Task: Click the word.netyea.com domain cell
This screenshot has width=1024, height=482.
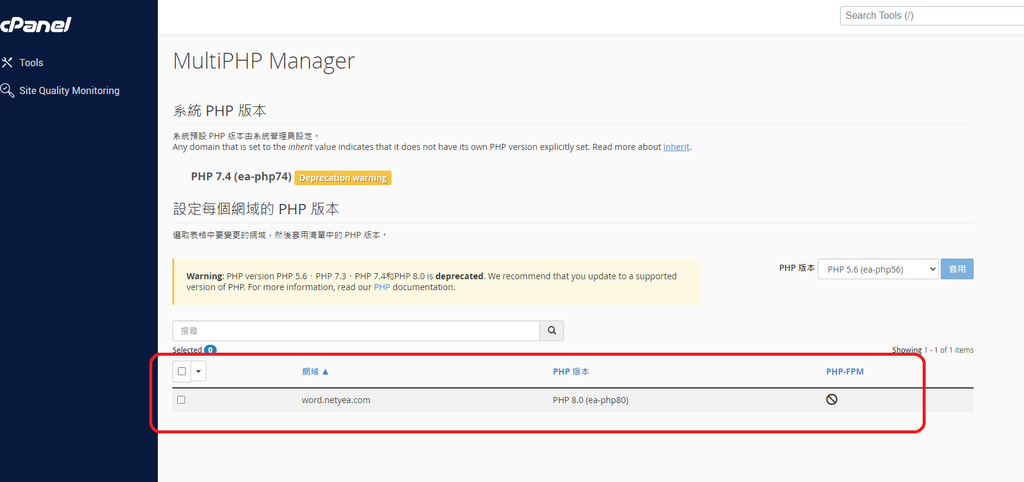Action: click(336, 400)
